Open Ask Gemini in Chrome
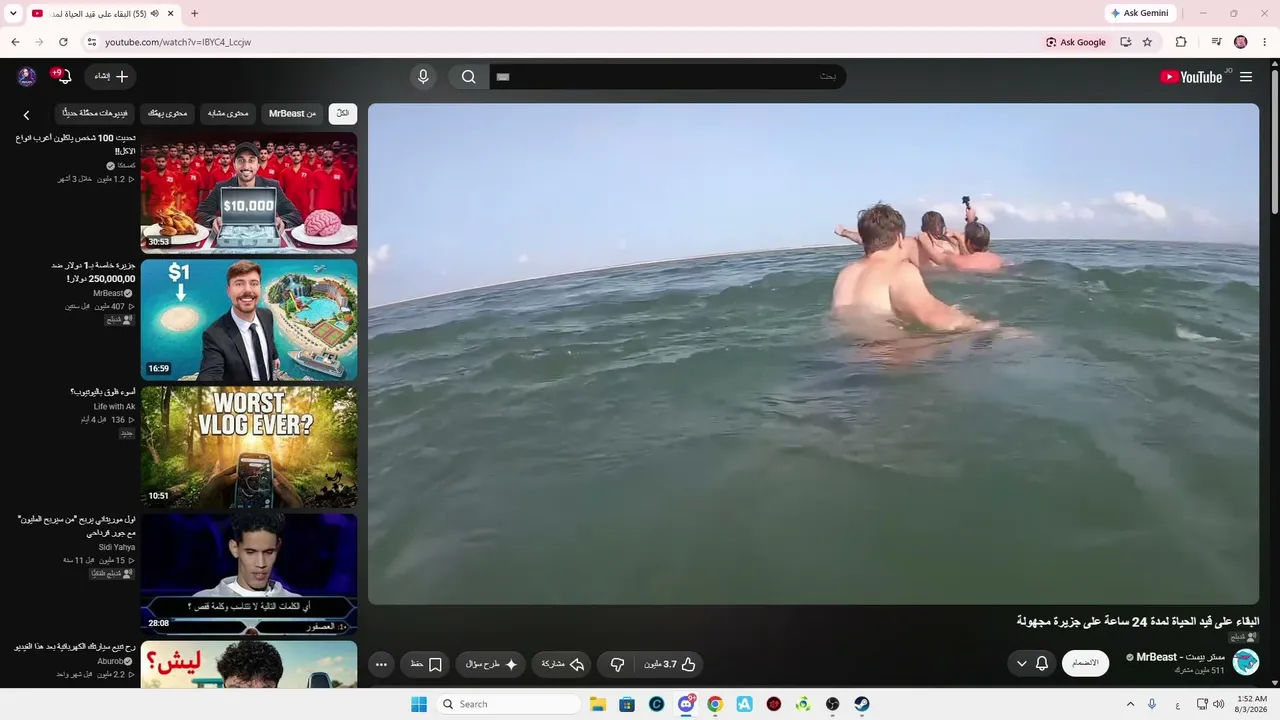This screenshot has height=720, width=1280. click(1140, 13)
